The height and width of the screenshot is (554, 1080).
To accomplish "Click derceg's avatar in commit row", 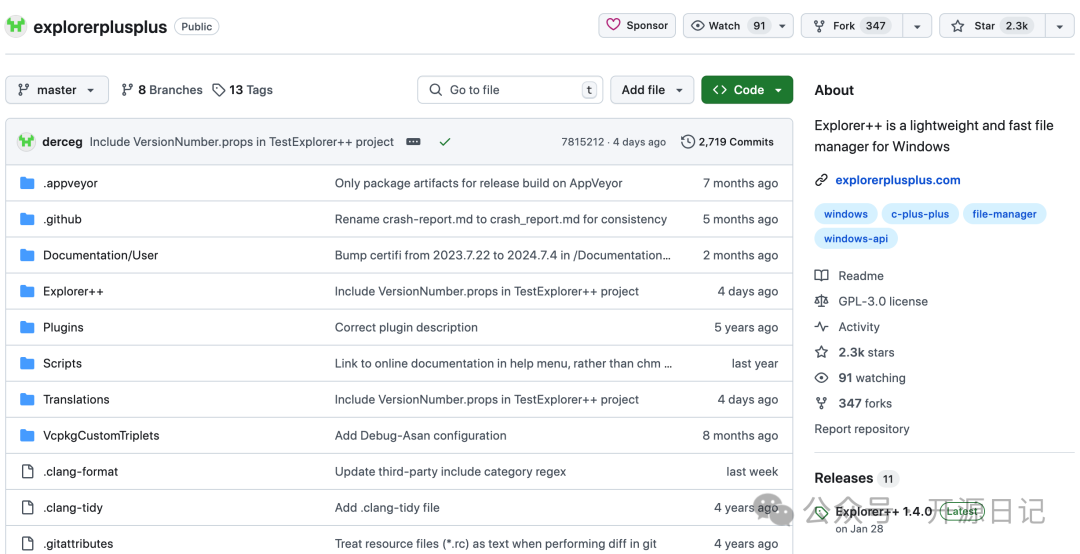I will [x=26, y=141].
